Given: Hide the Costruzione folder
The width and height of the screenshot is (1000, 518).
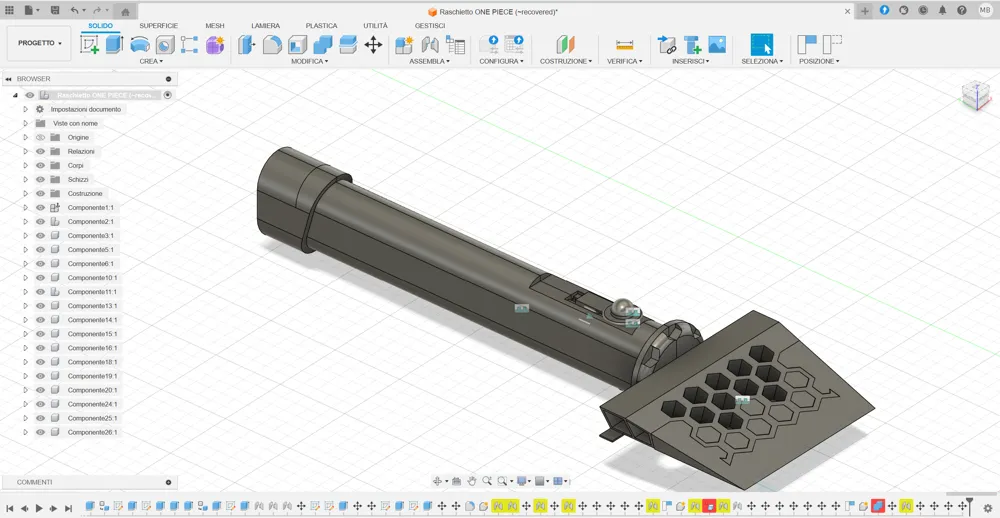Looking at the screenshot, I should pos(40,193).
